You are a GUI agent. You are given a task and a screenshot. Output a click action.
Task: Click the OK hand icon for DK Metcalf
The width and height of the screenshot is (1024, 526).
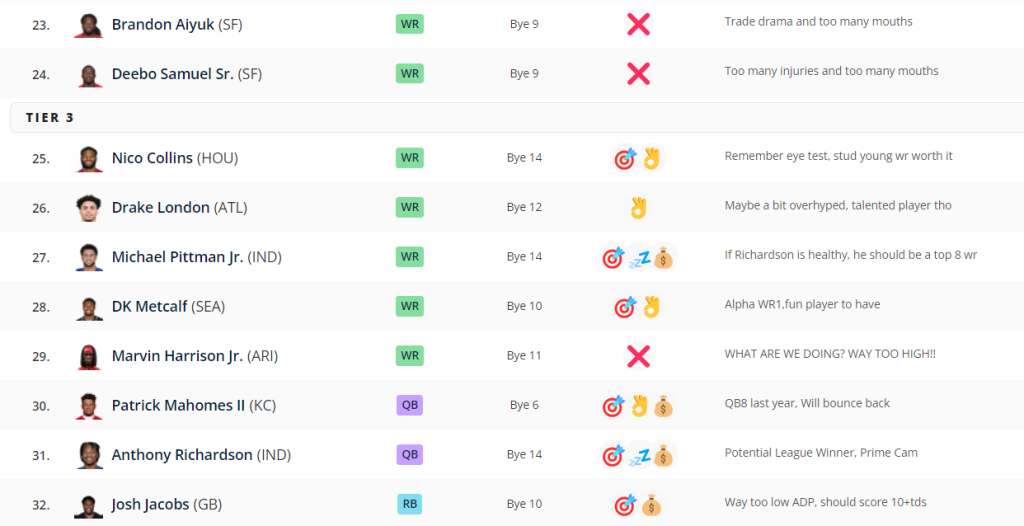pos(651,307)
